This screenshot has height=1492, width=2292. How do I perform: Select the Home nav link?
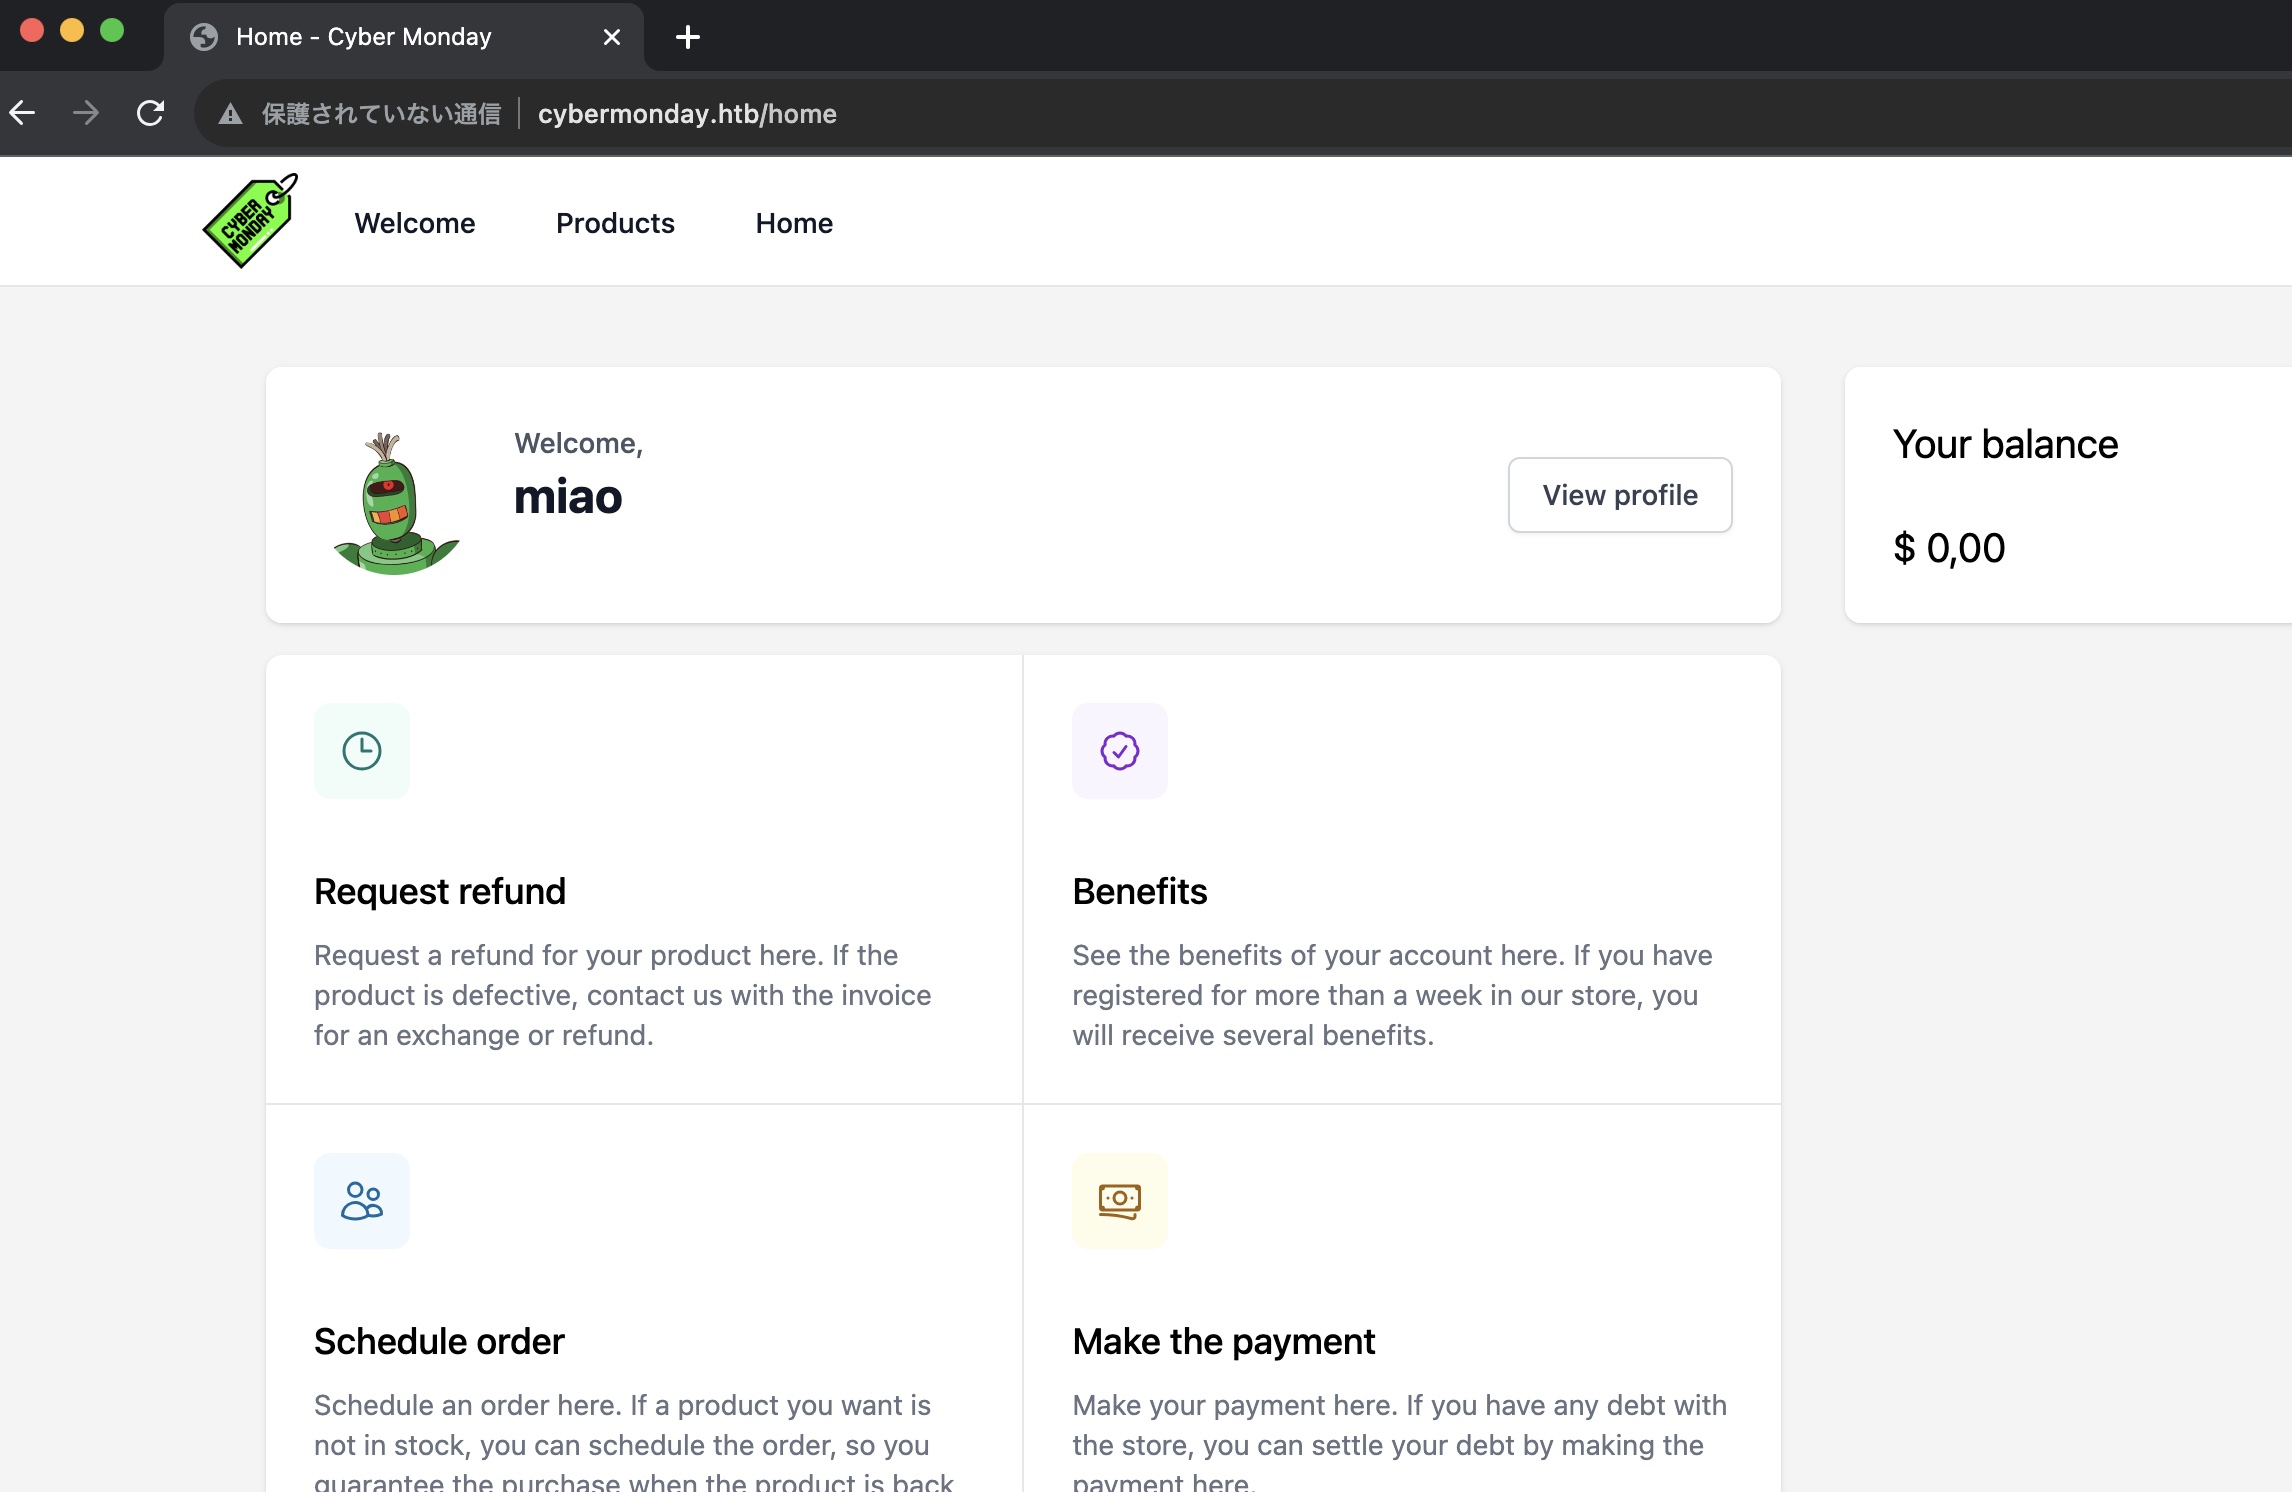click(794, 223)
